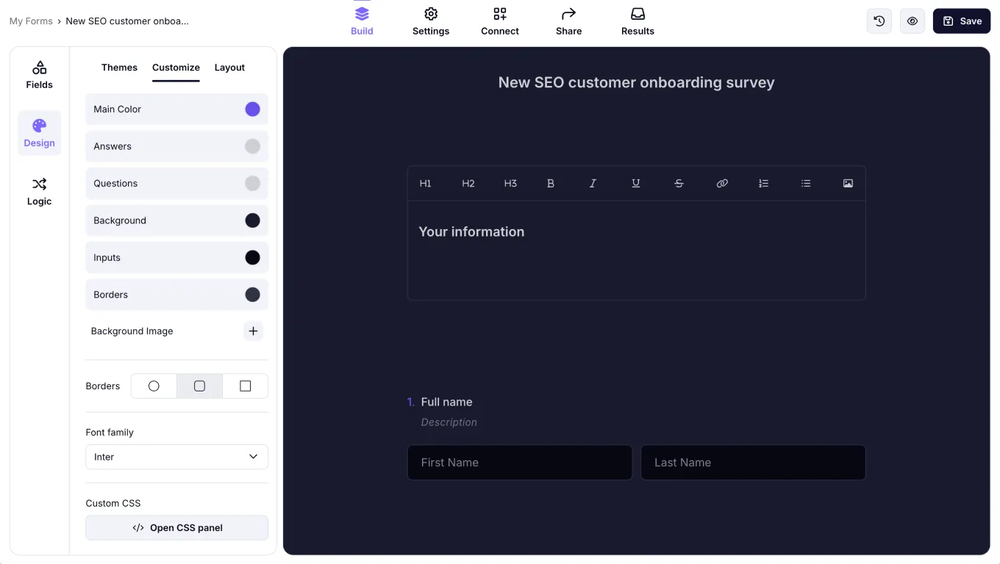Viewport: 1000px width, 564px height.
Task: Change the Main Color swatch
Action: [253, 109]
